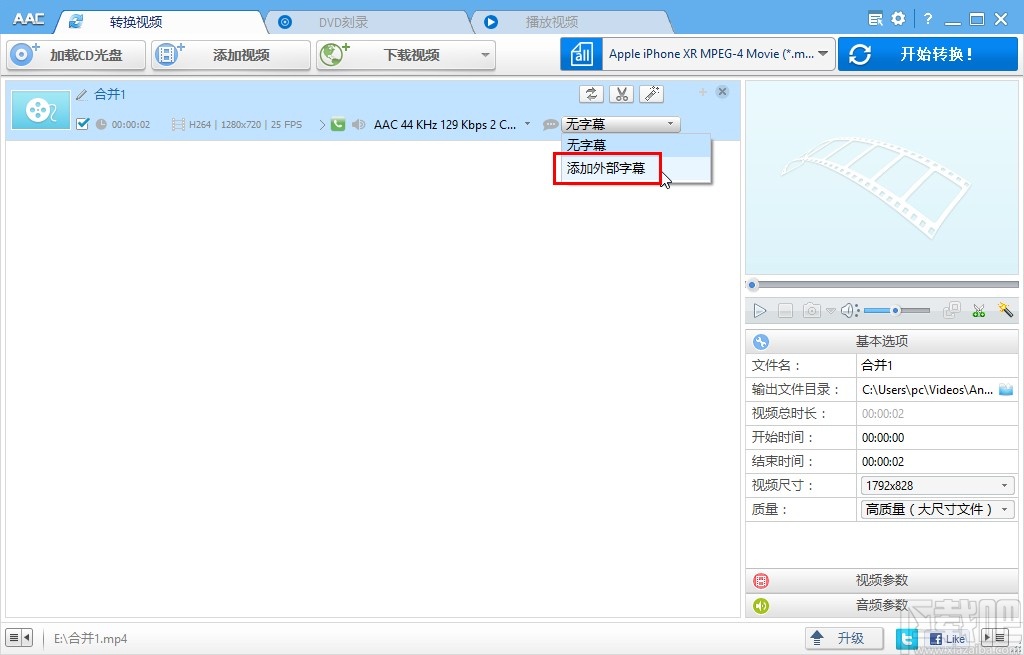This screenshot has height=655, width=1024.
Task: Click the green scissors clip tool below preview
Action: [x=979, y=311]
